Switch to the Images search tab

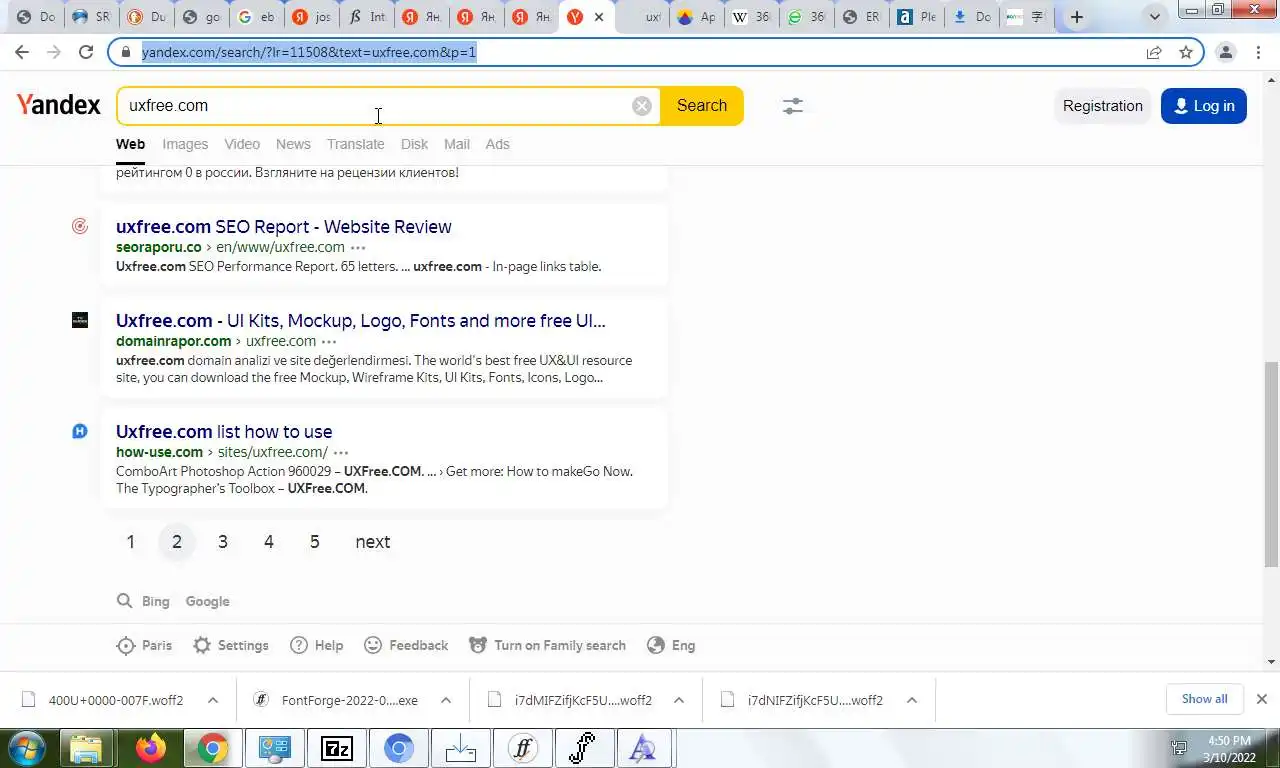click(185, 144)
